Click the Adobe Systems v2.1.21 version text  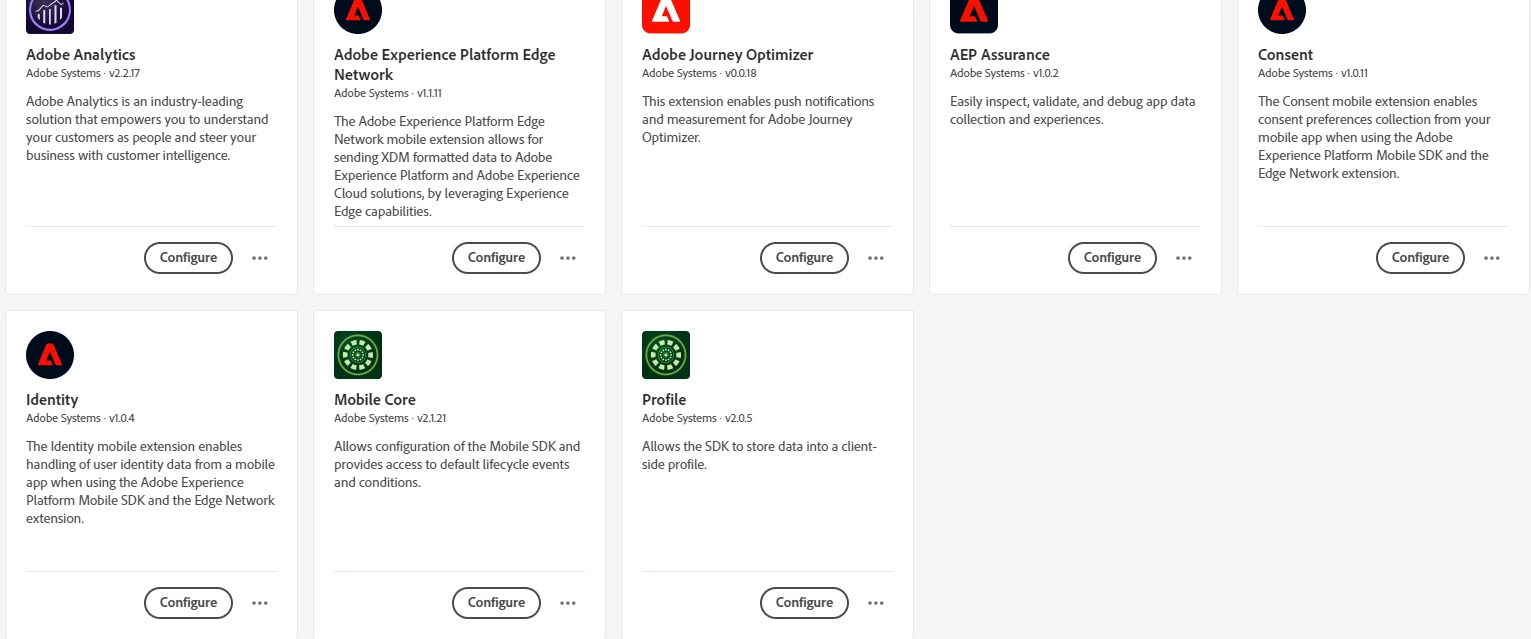pyautogui.click(x=390, y=419)
